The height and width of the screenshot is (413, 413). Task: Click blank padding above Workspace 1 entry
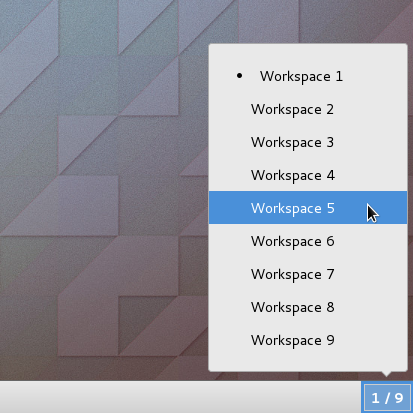click(308, 52)
